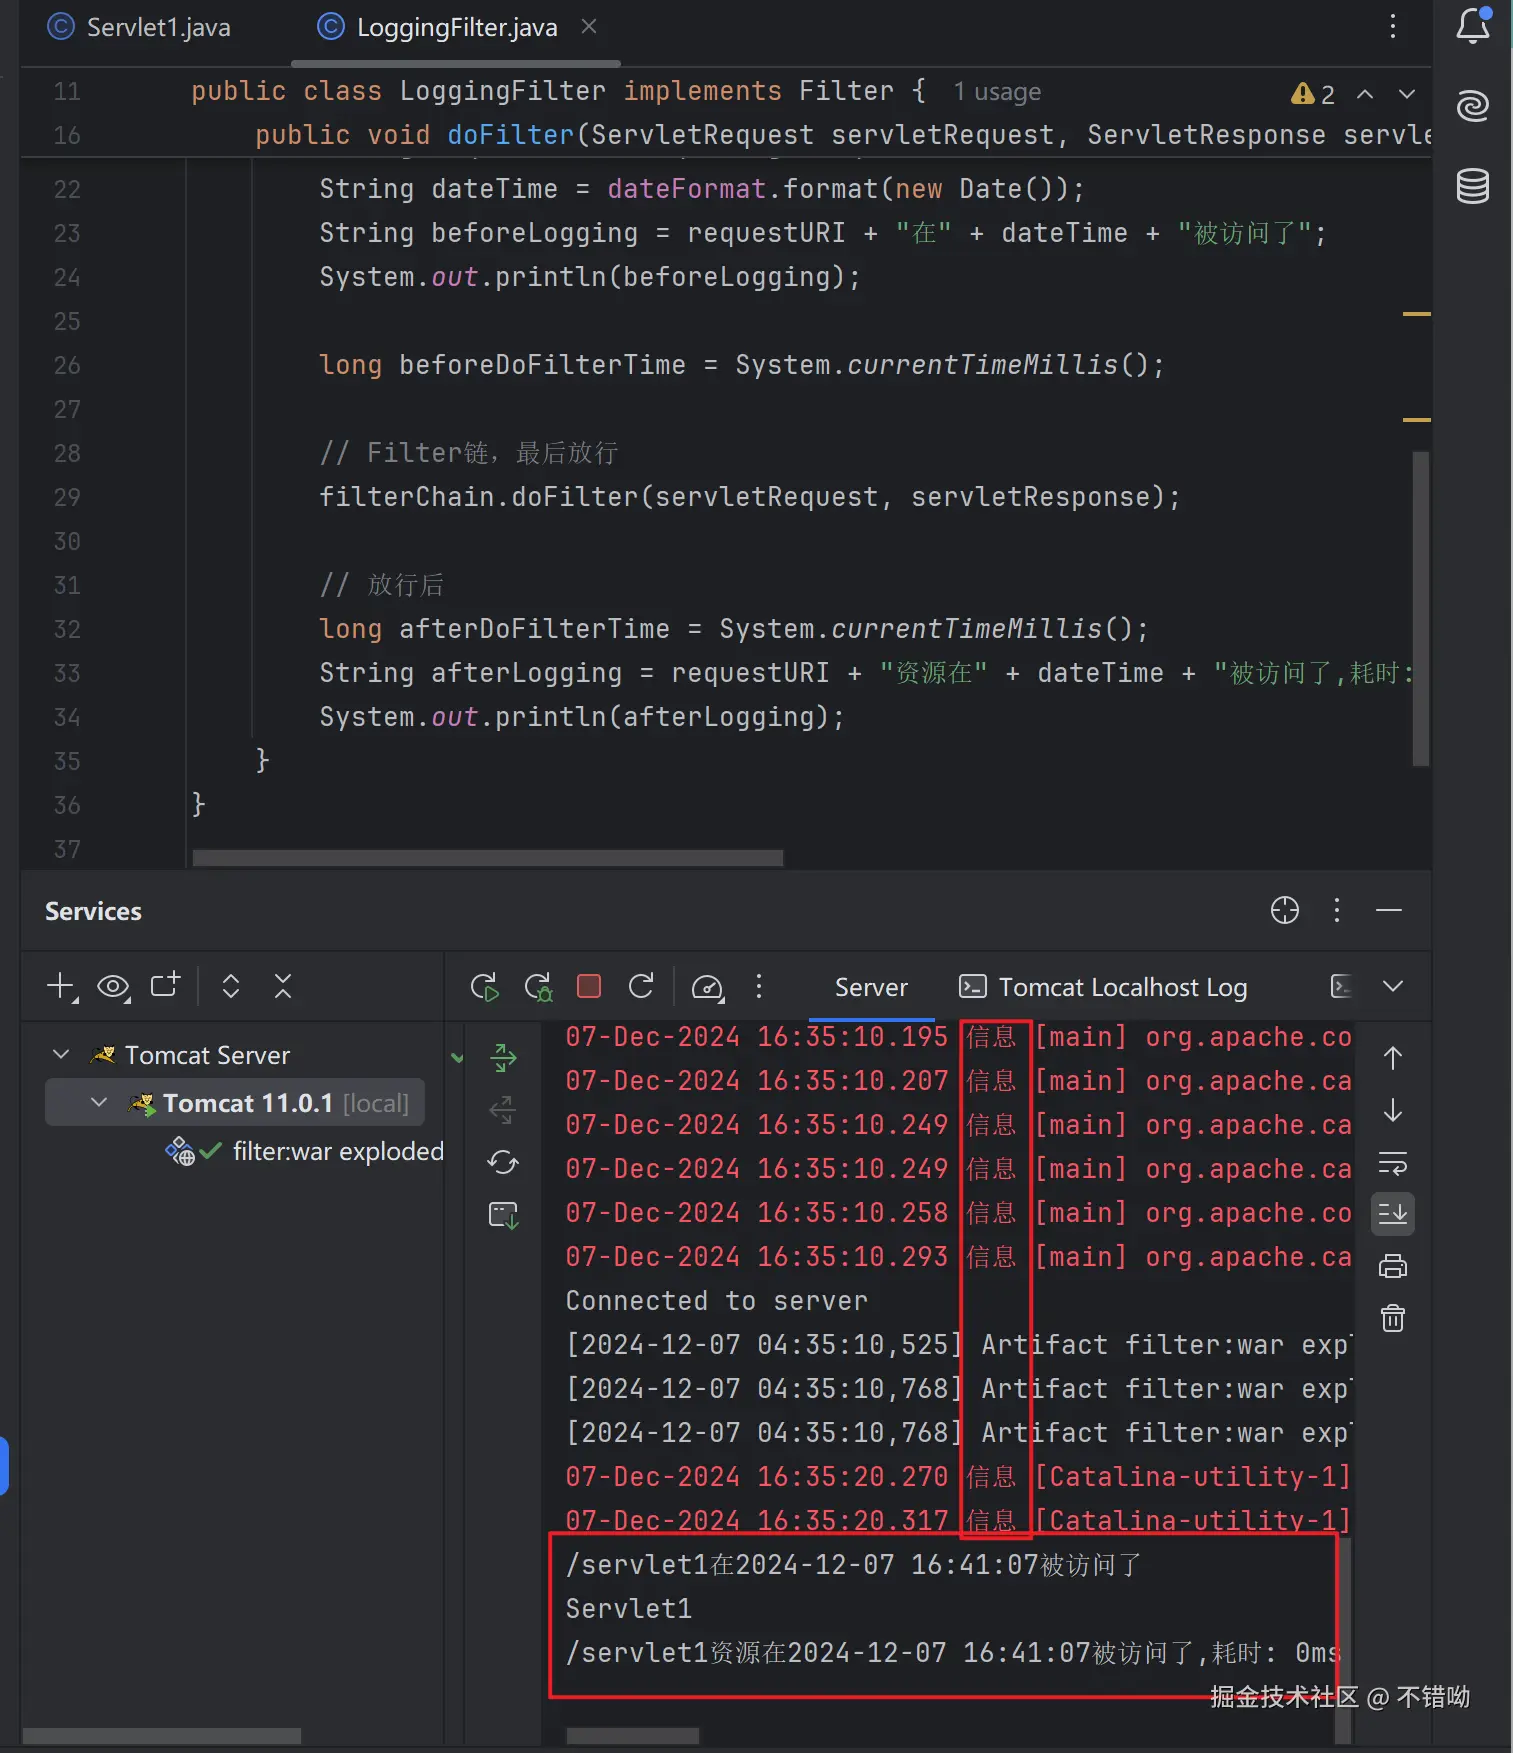This screenshot has width=1513, height=1753.
Task: Stop the running Tomcat server
Action: click(x=589, y=987)
